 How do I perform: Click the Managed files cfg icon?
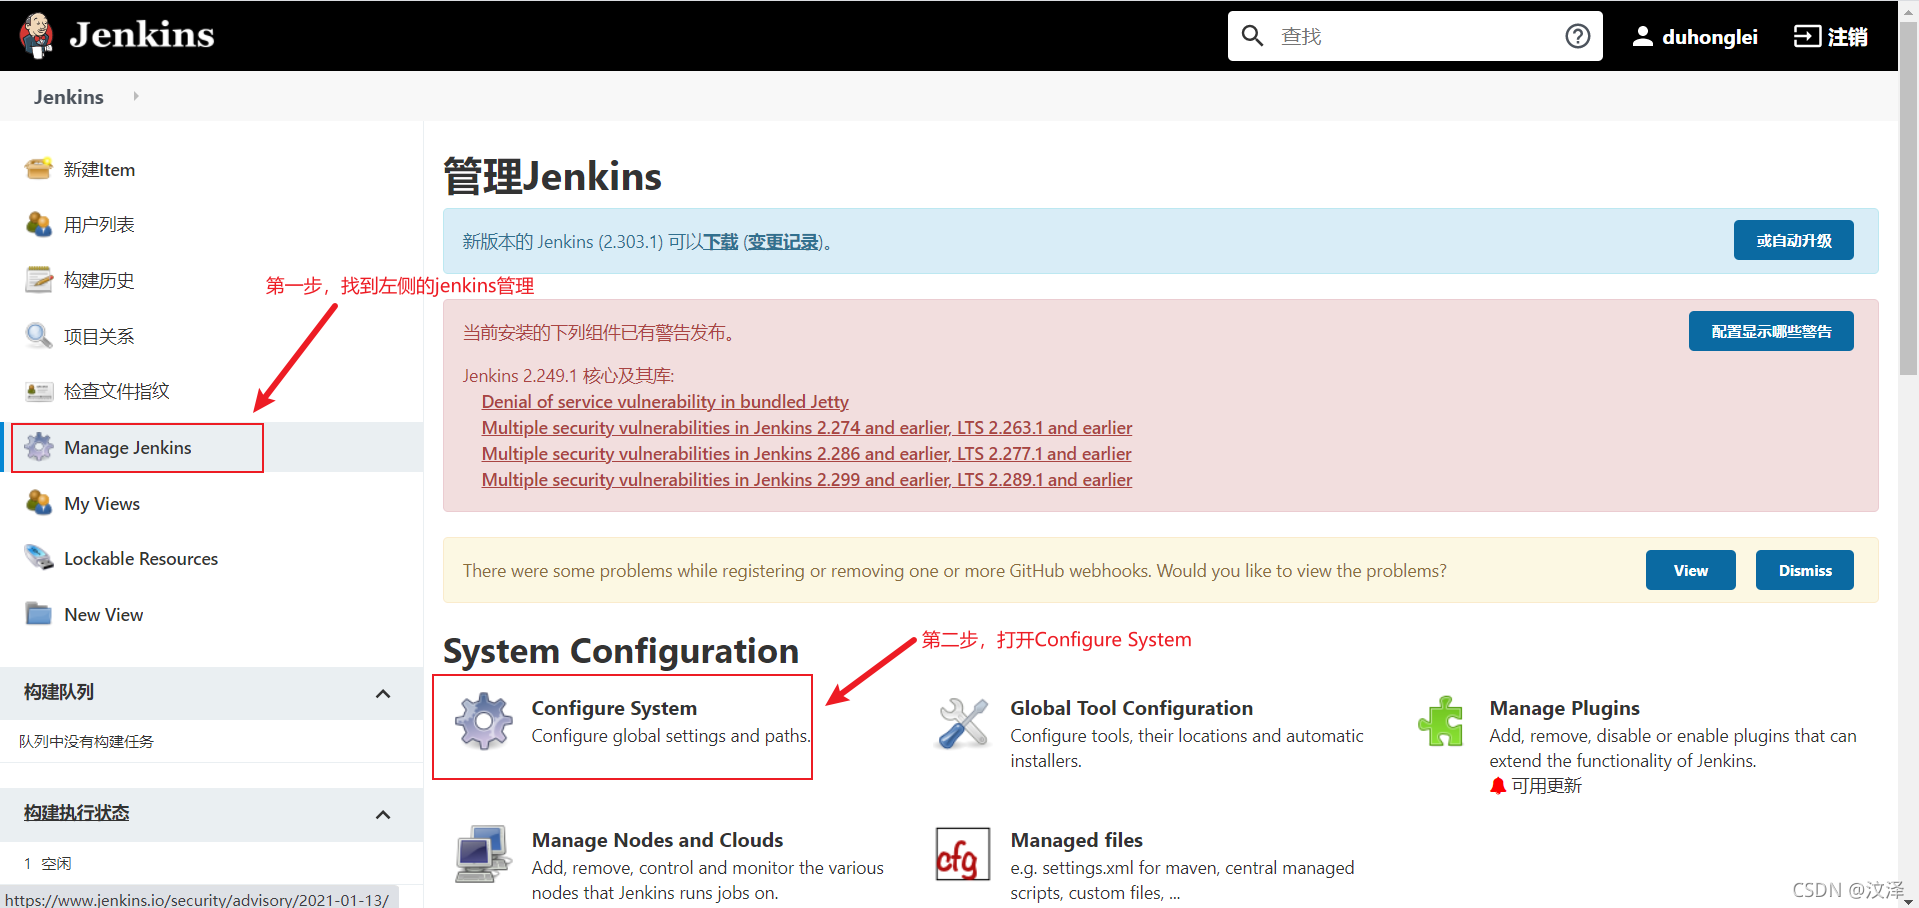coord(963,853)
